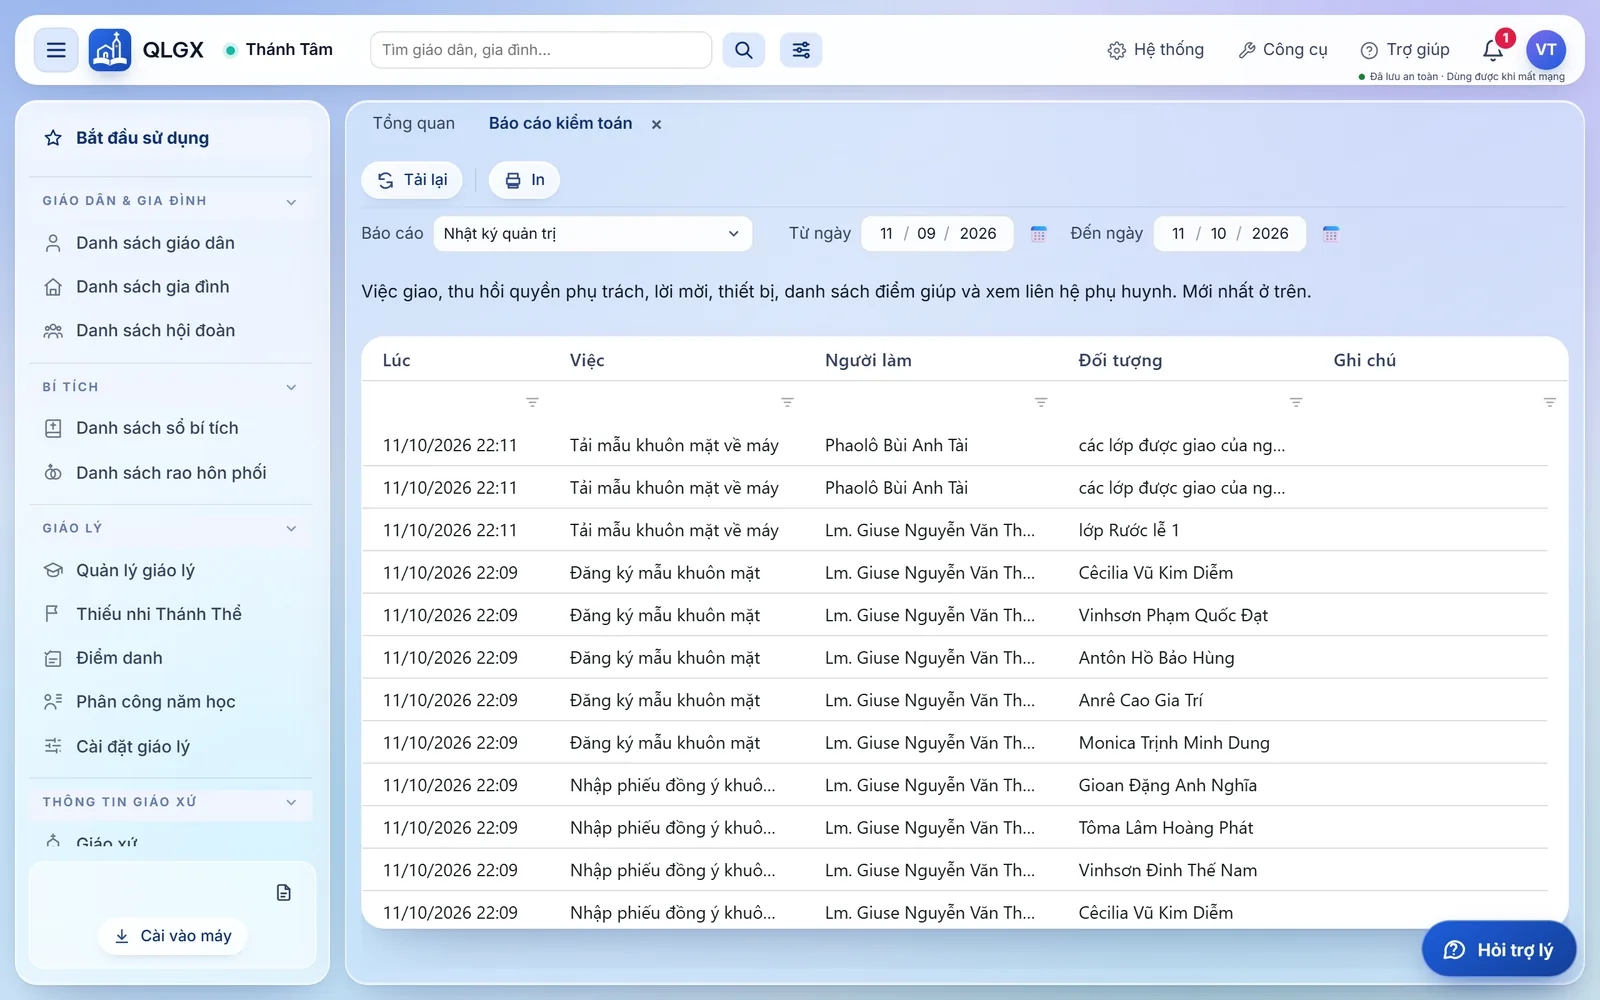Focus the Tìm giáo dân search field
The width and height of the screenshot is (1600, 1000).
(x=541, y=50)
